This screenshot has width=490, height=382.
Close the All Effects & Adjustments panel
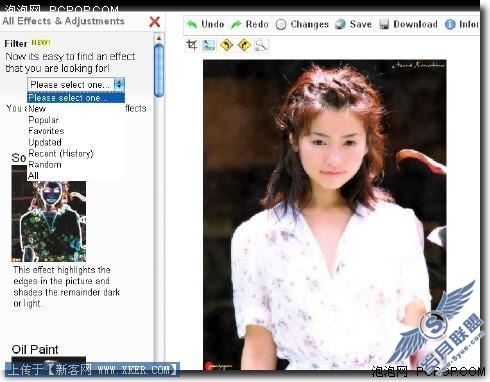tap(155, 22)
